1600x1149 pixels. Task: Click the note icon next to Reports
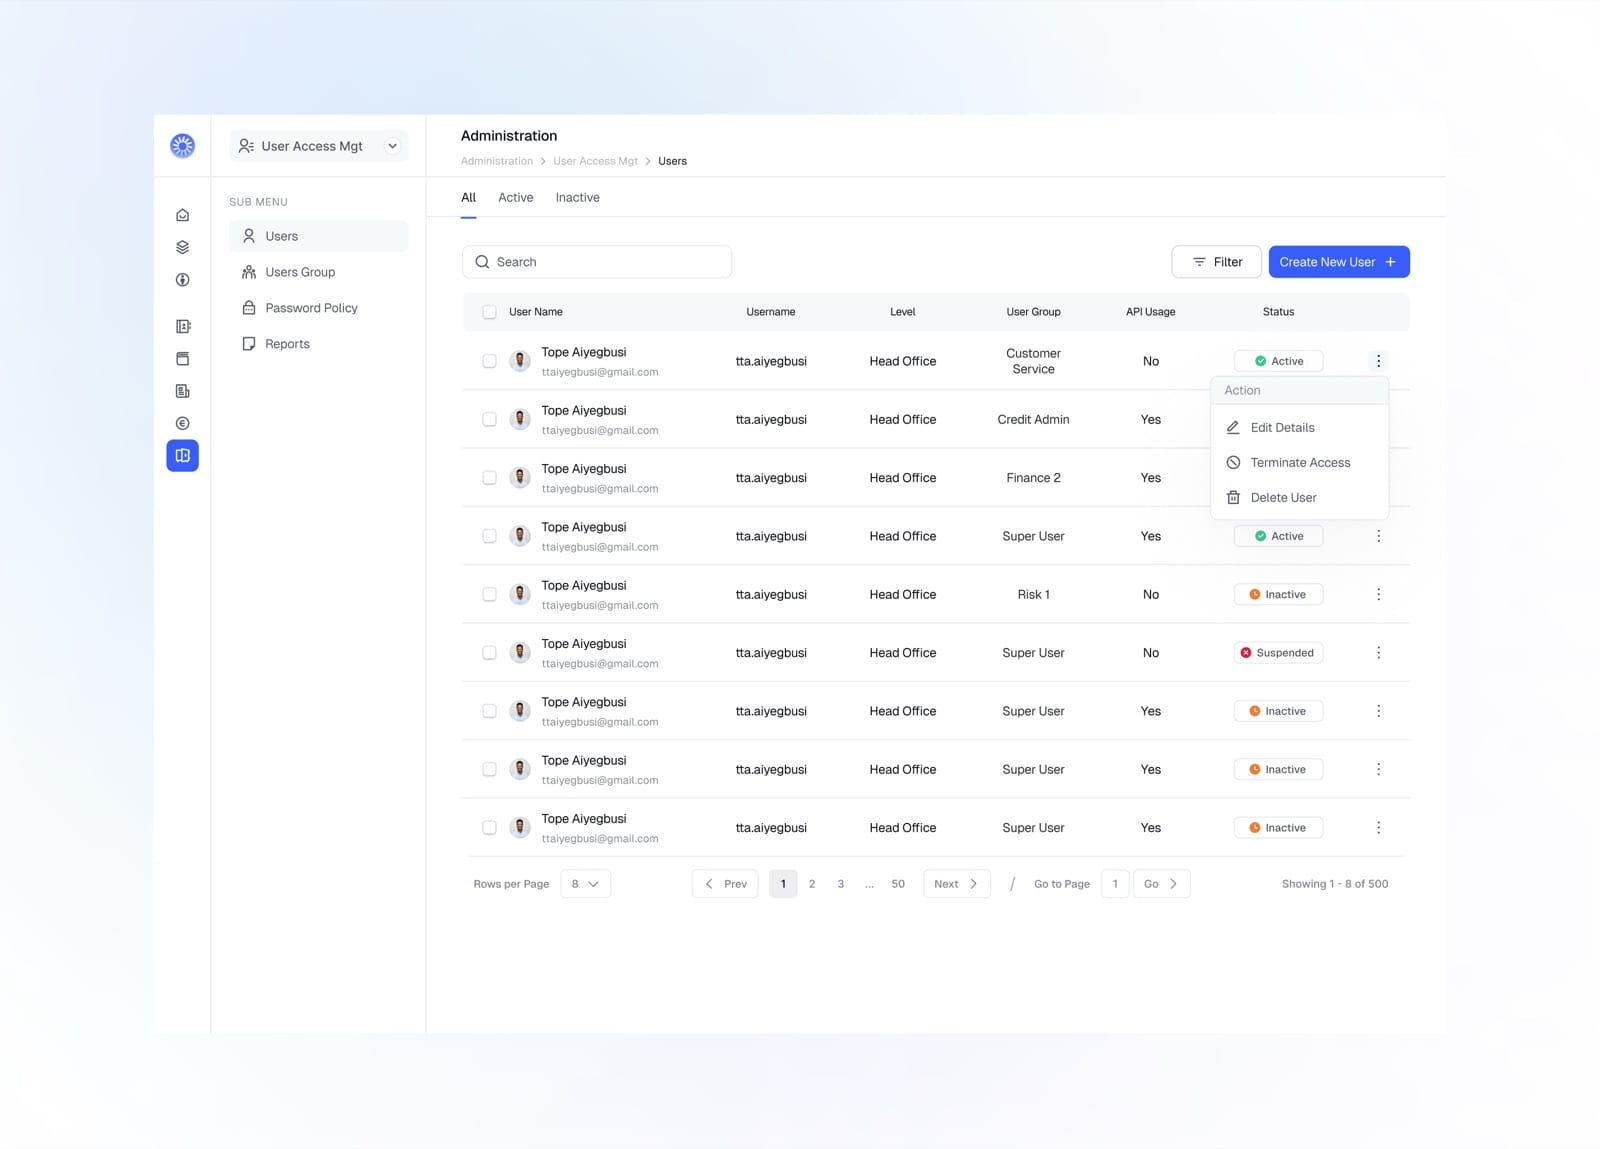coord(249,344)
